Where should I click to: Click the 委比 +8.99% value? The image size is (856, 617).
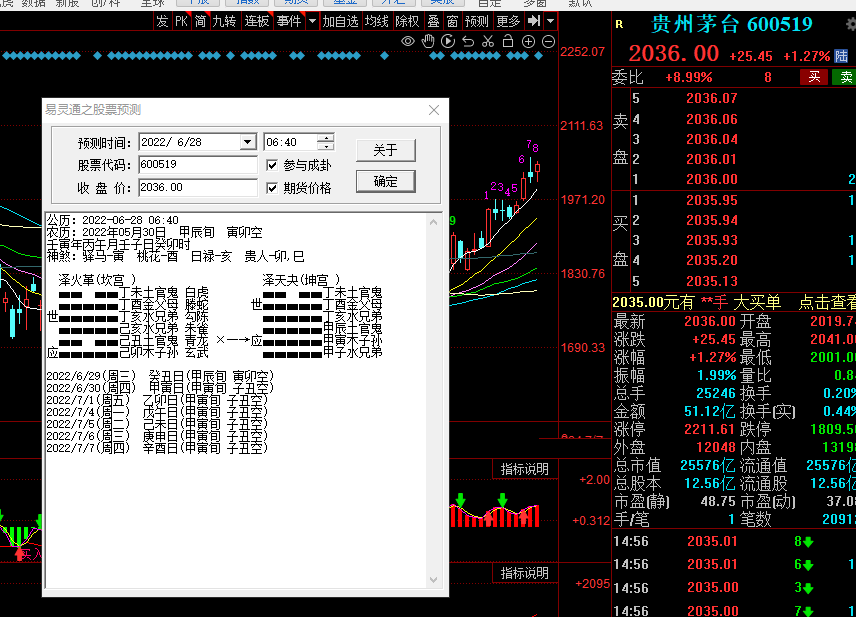click(688, 78)
